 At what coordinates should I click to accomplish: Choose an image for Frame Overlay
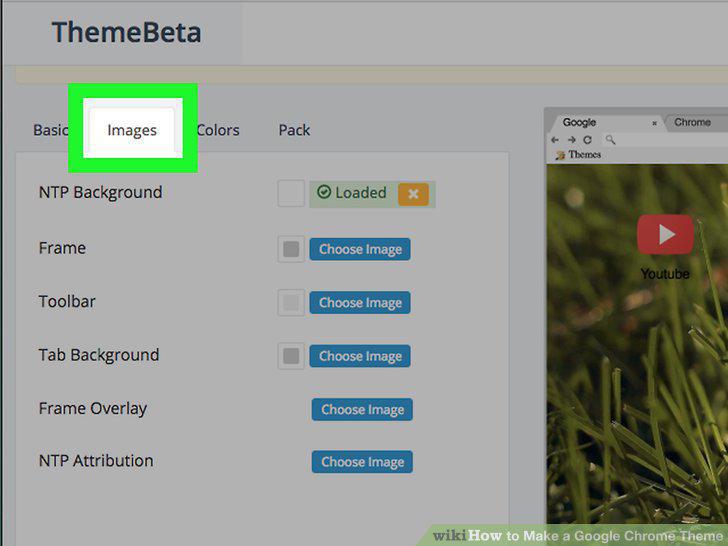click(362, 410)
